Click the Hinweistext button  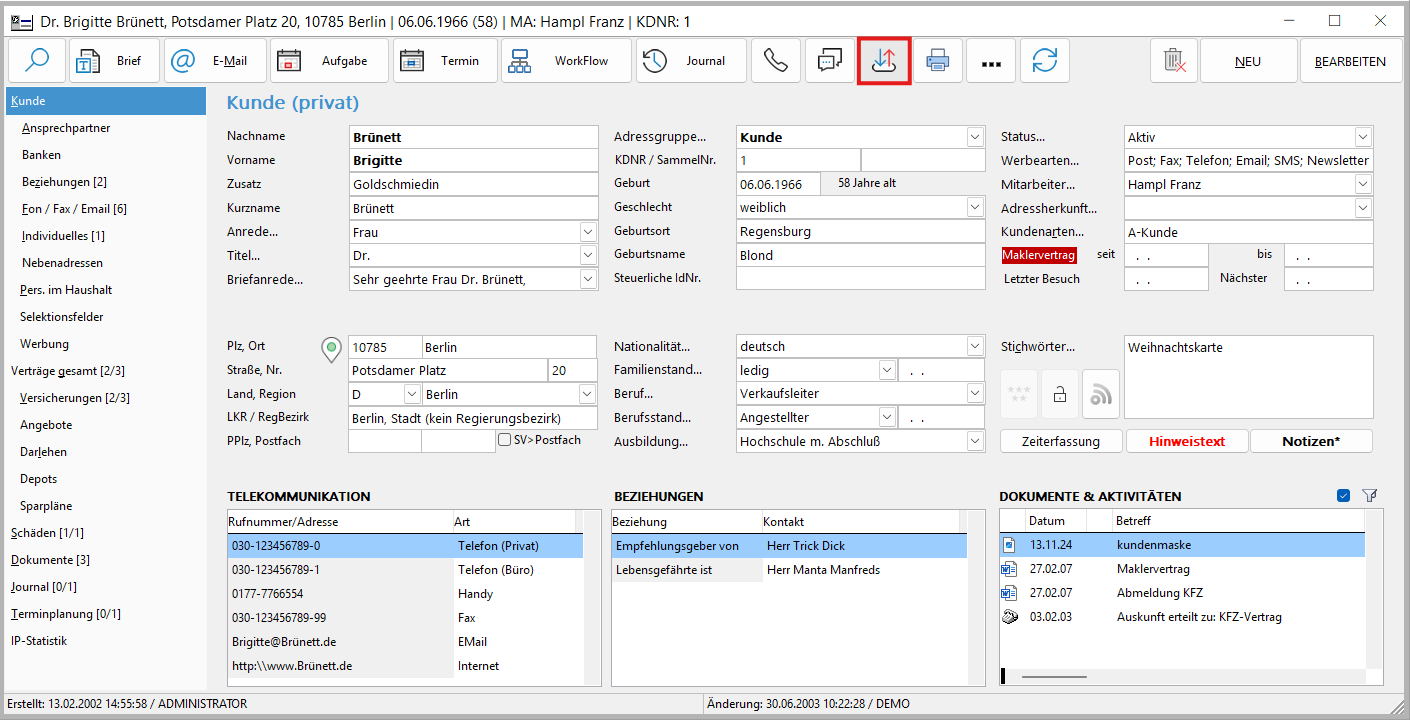pyautogui.click(x=1186, y=441)
